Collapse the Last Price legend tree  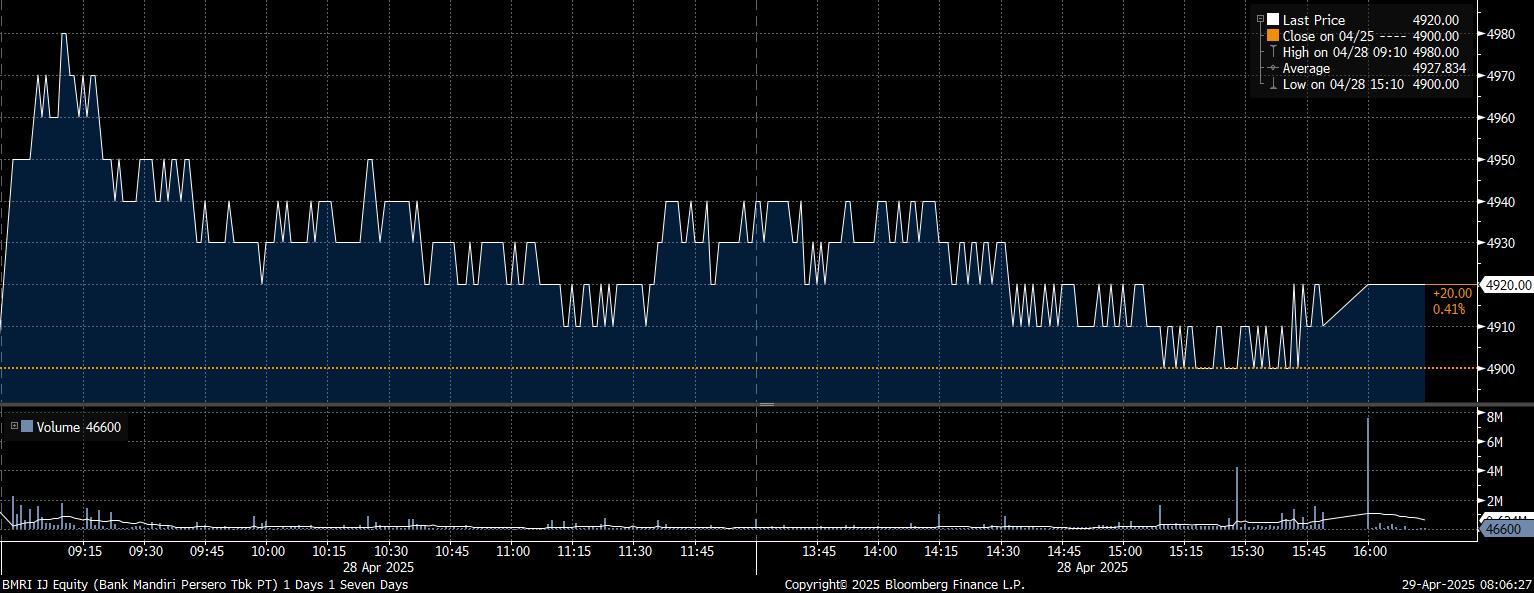(1260, 20)
